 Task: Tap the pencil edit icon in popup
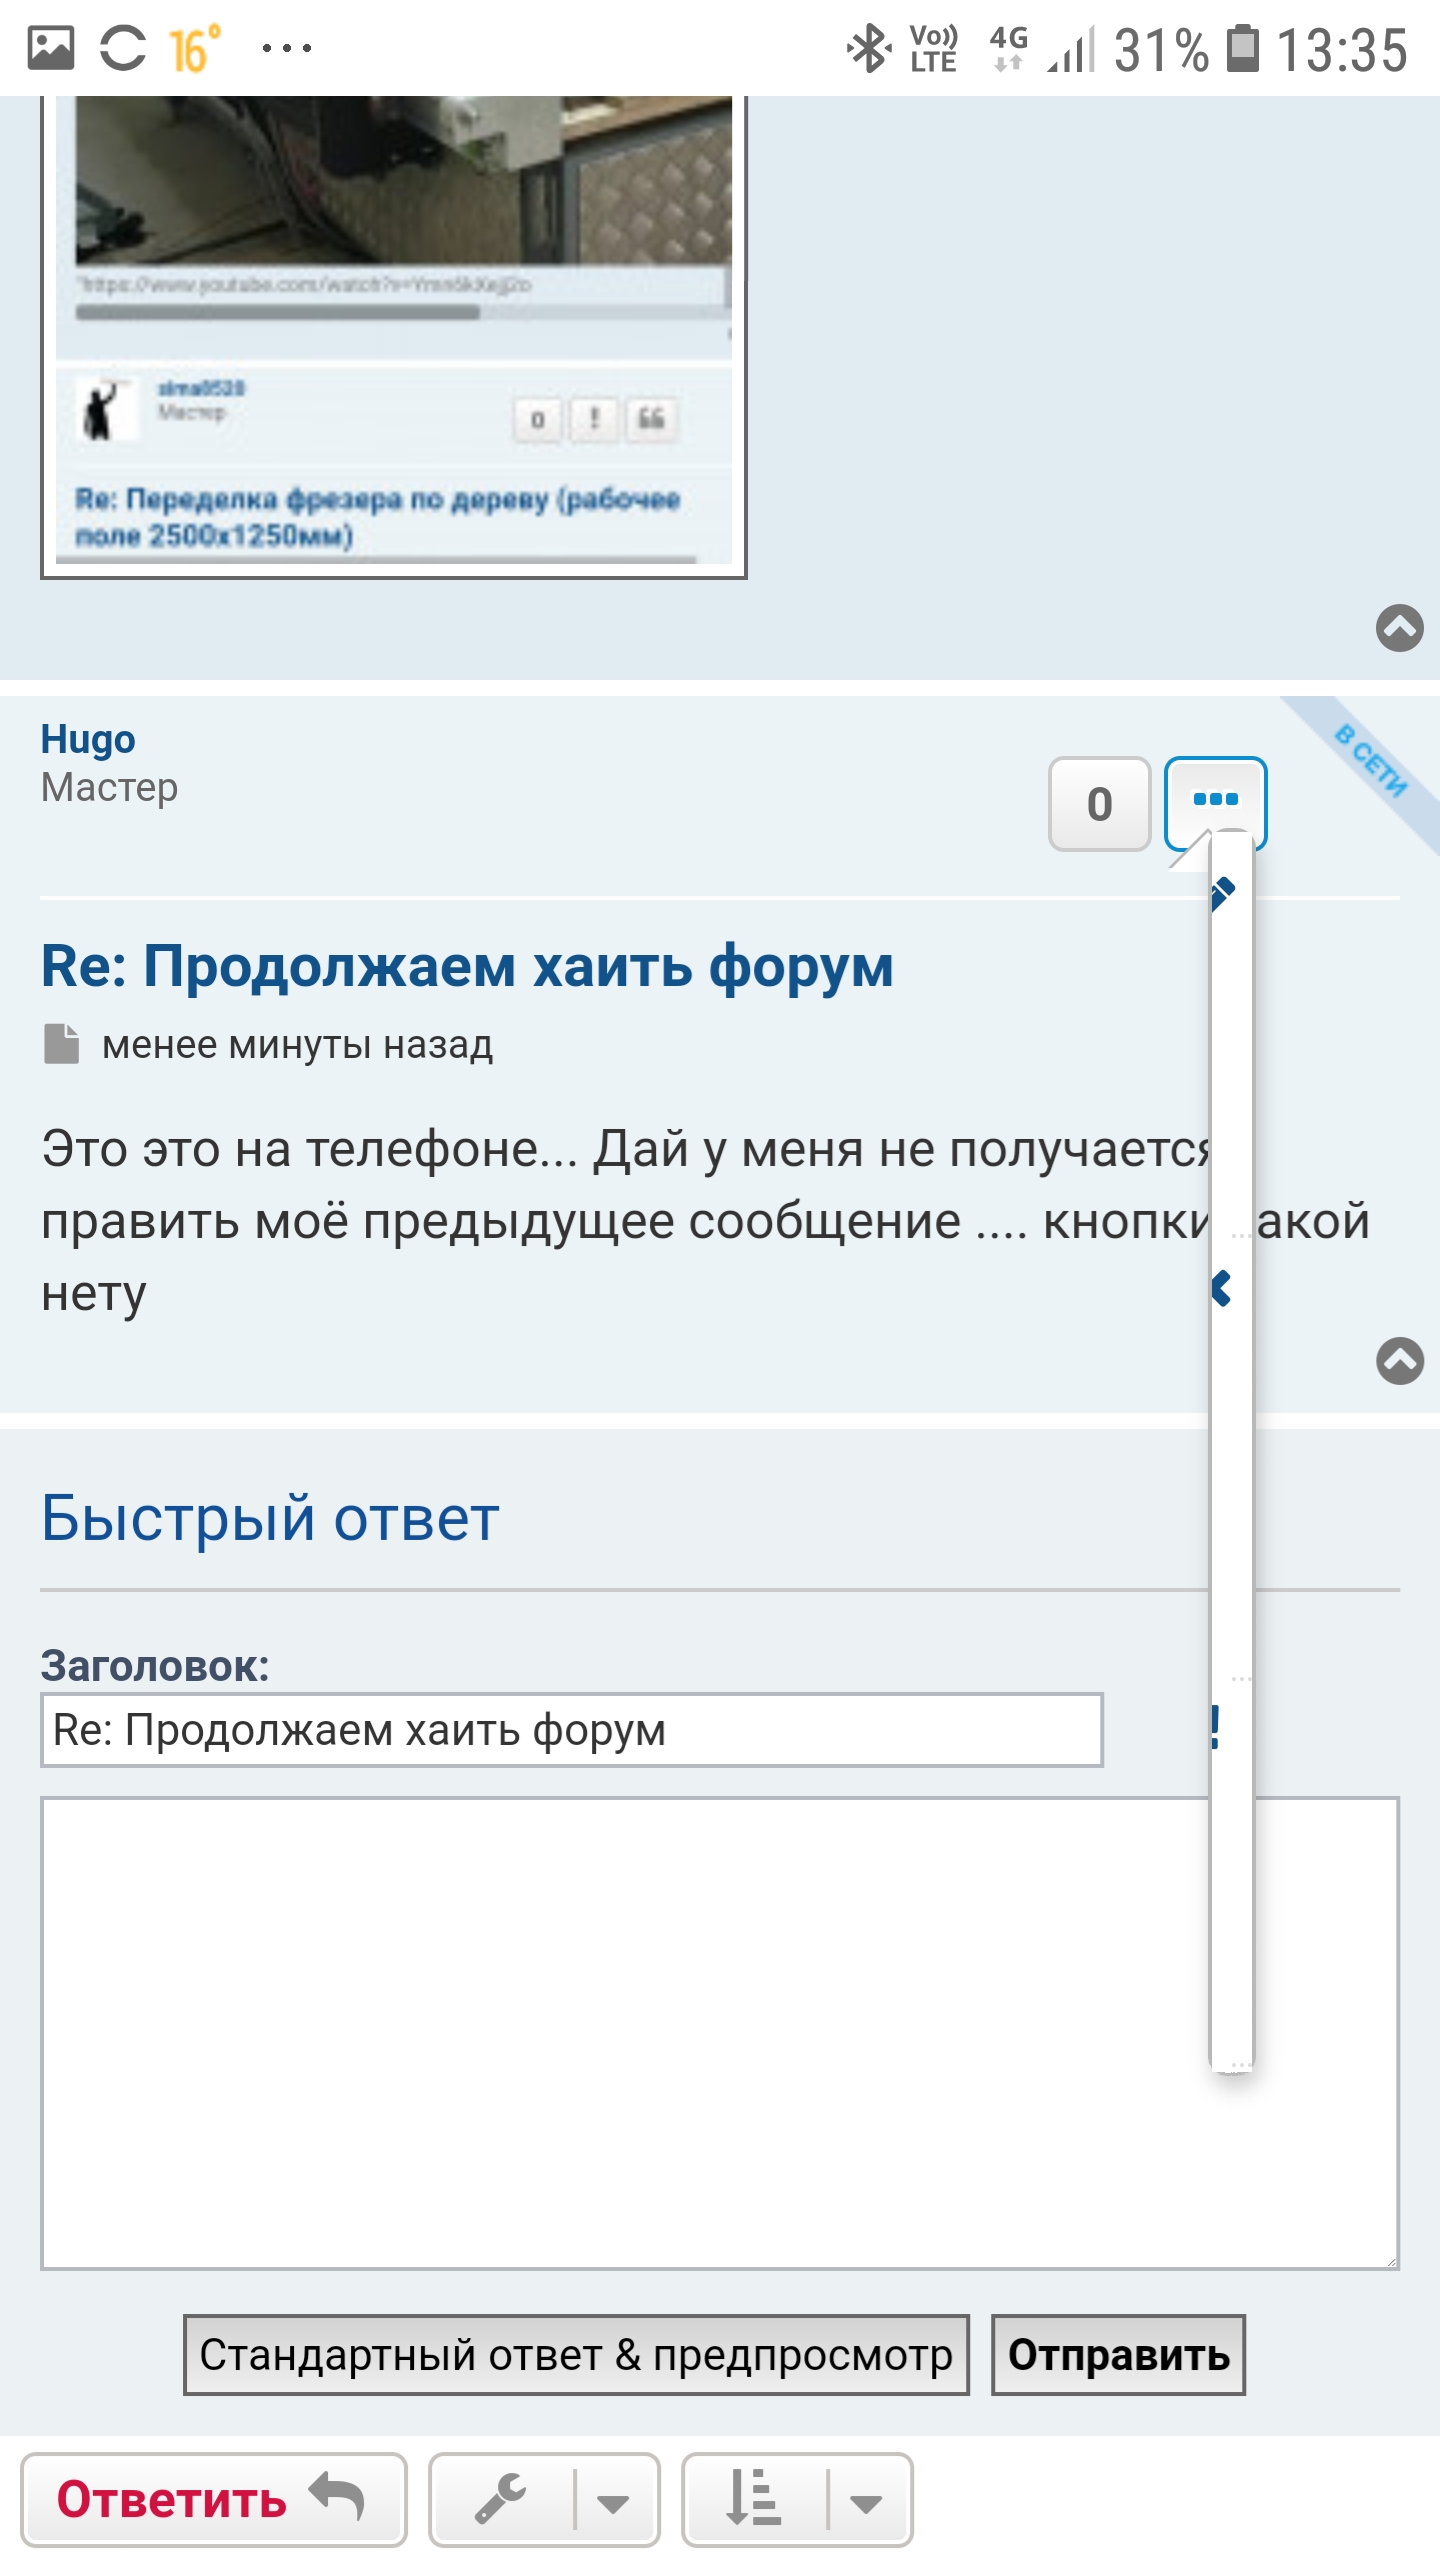click(x=1223, y=892)
